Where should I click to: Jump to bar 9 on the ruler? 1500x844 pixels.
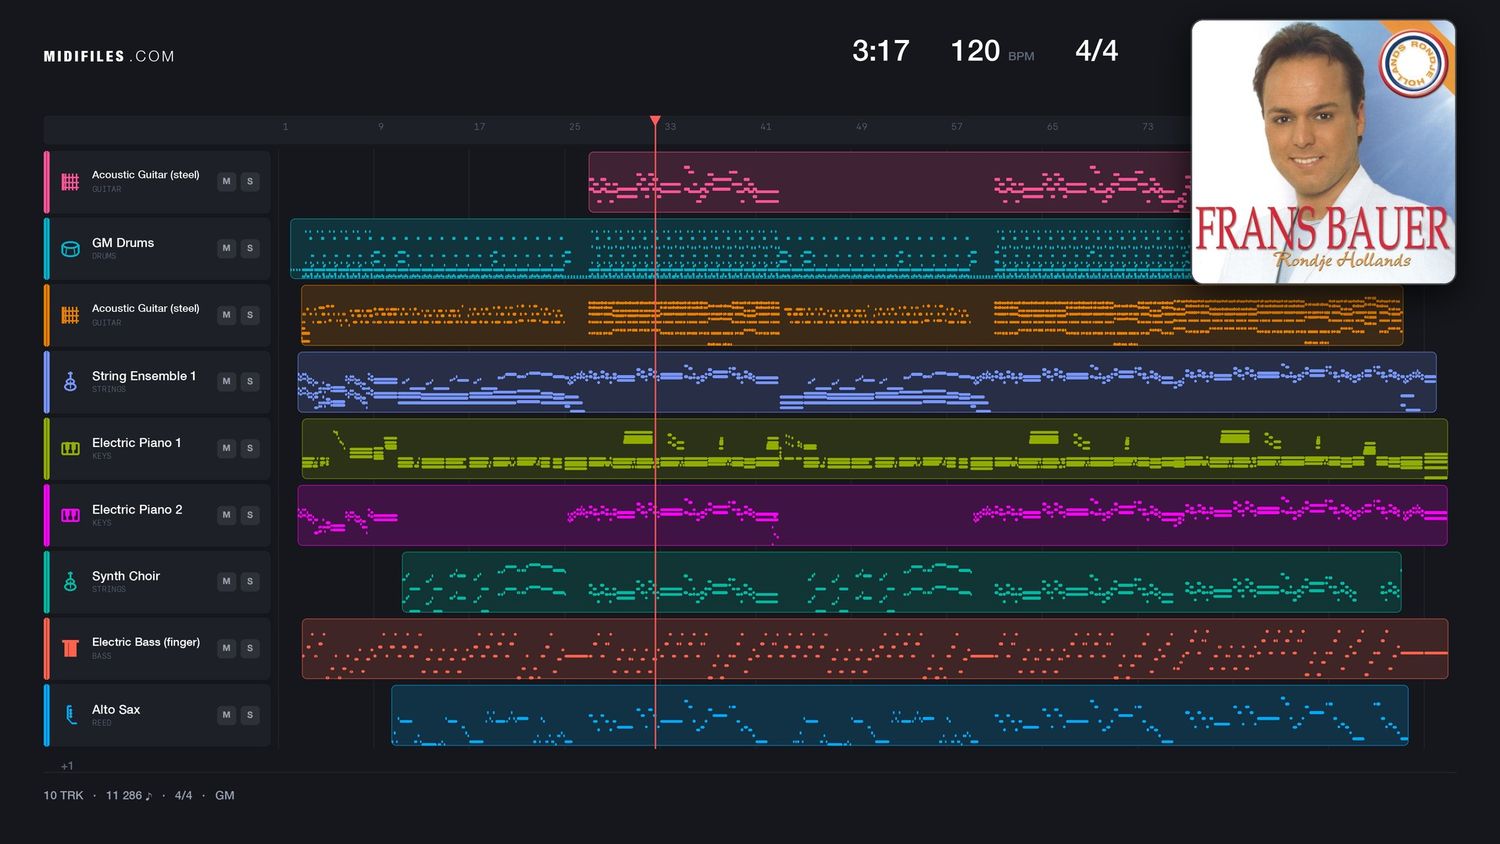tap(381, 127)
